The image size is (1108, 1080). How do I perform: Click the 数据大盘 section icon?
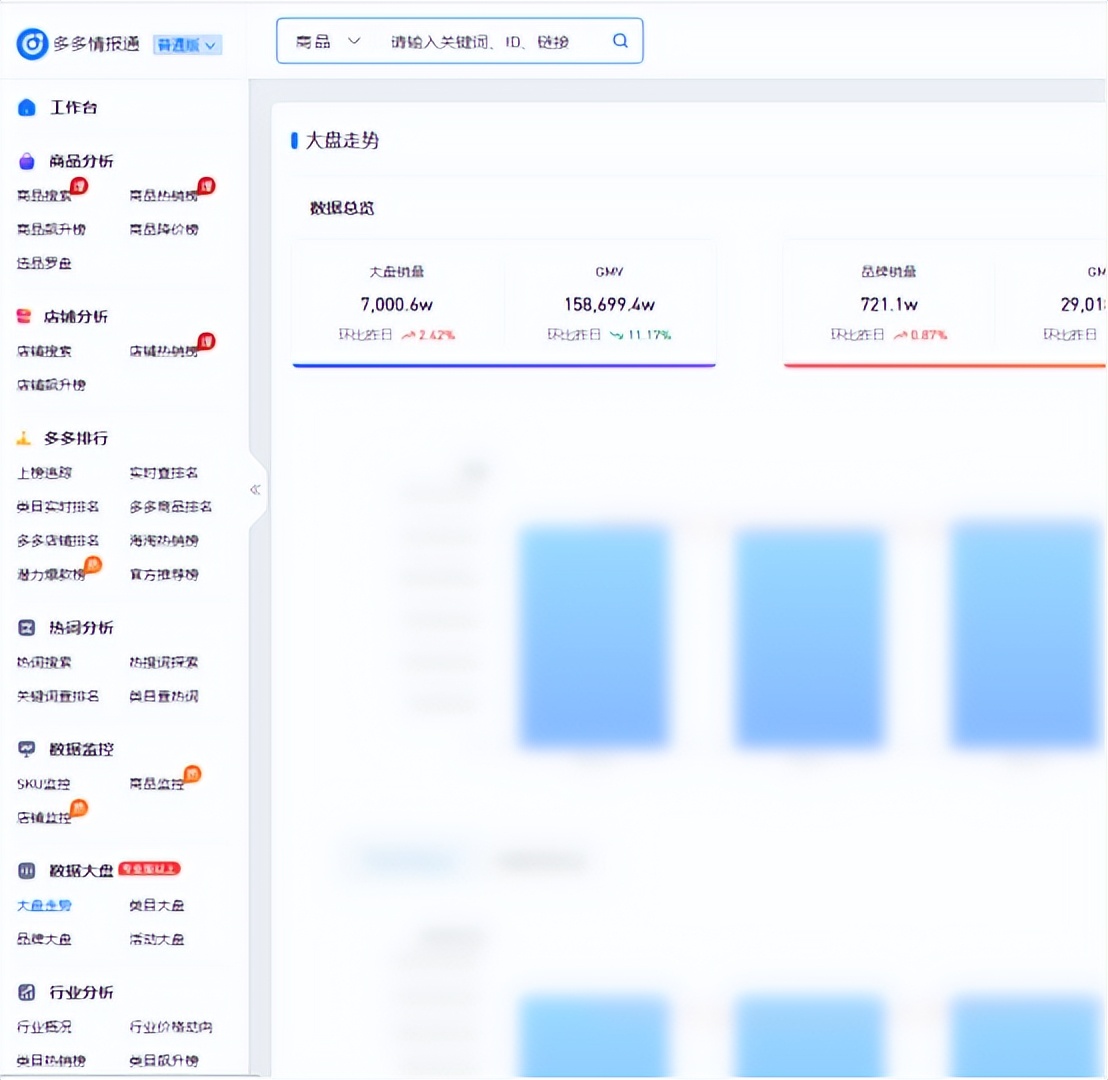(x=27, y=871)
